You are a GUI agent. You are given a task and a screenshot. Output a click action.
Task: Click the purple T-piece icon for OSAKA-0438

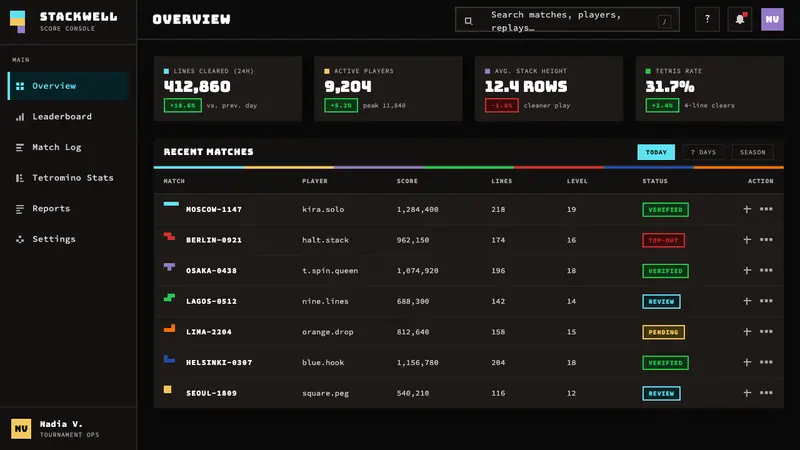click(169, 267)
